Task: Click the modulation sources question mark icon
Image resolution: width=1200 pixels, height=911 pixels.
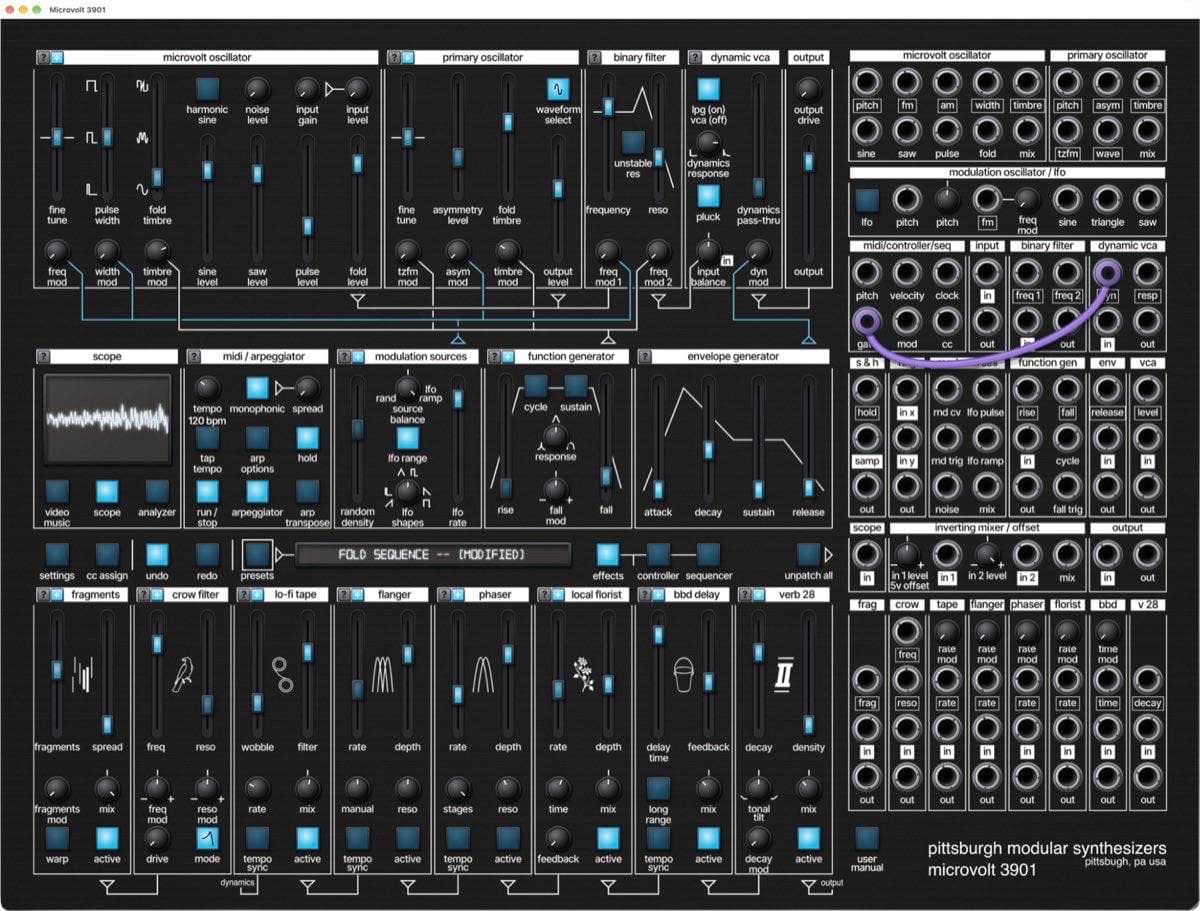Action: click(343, 357)
